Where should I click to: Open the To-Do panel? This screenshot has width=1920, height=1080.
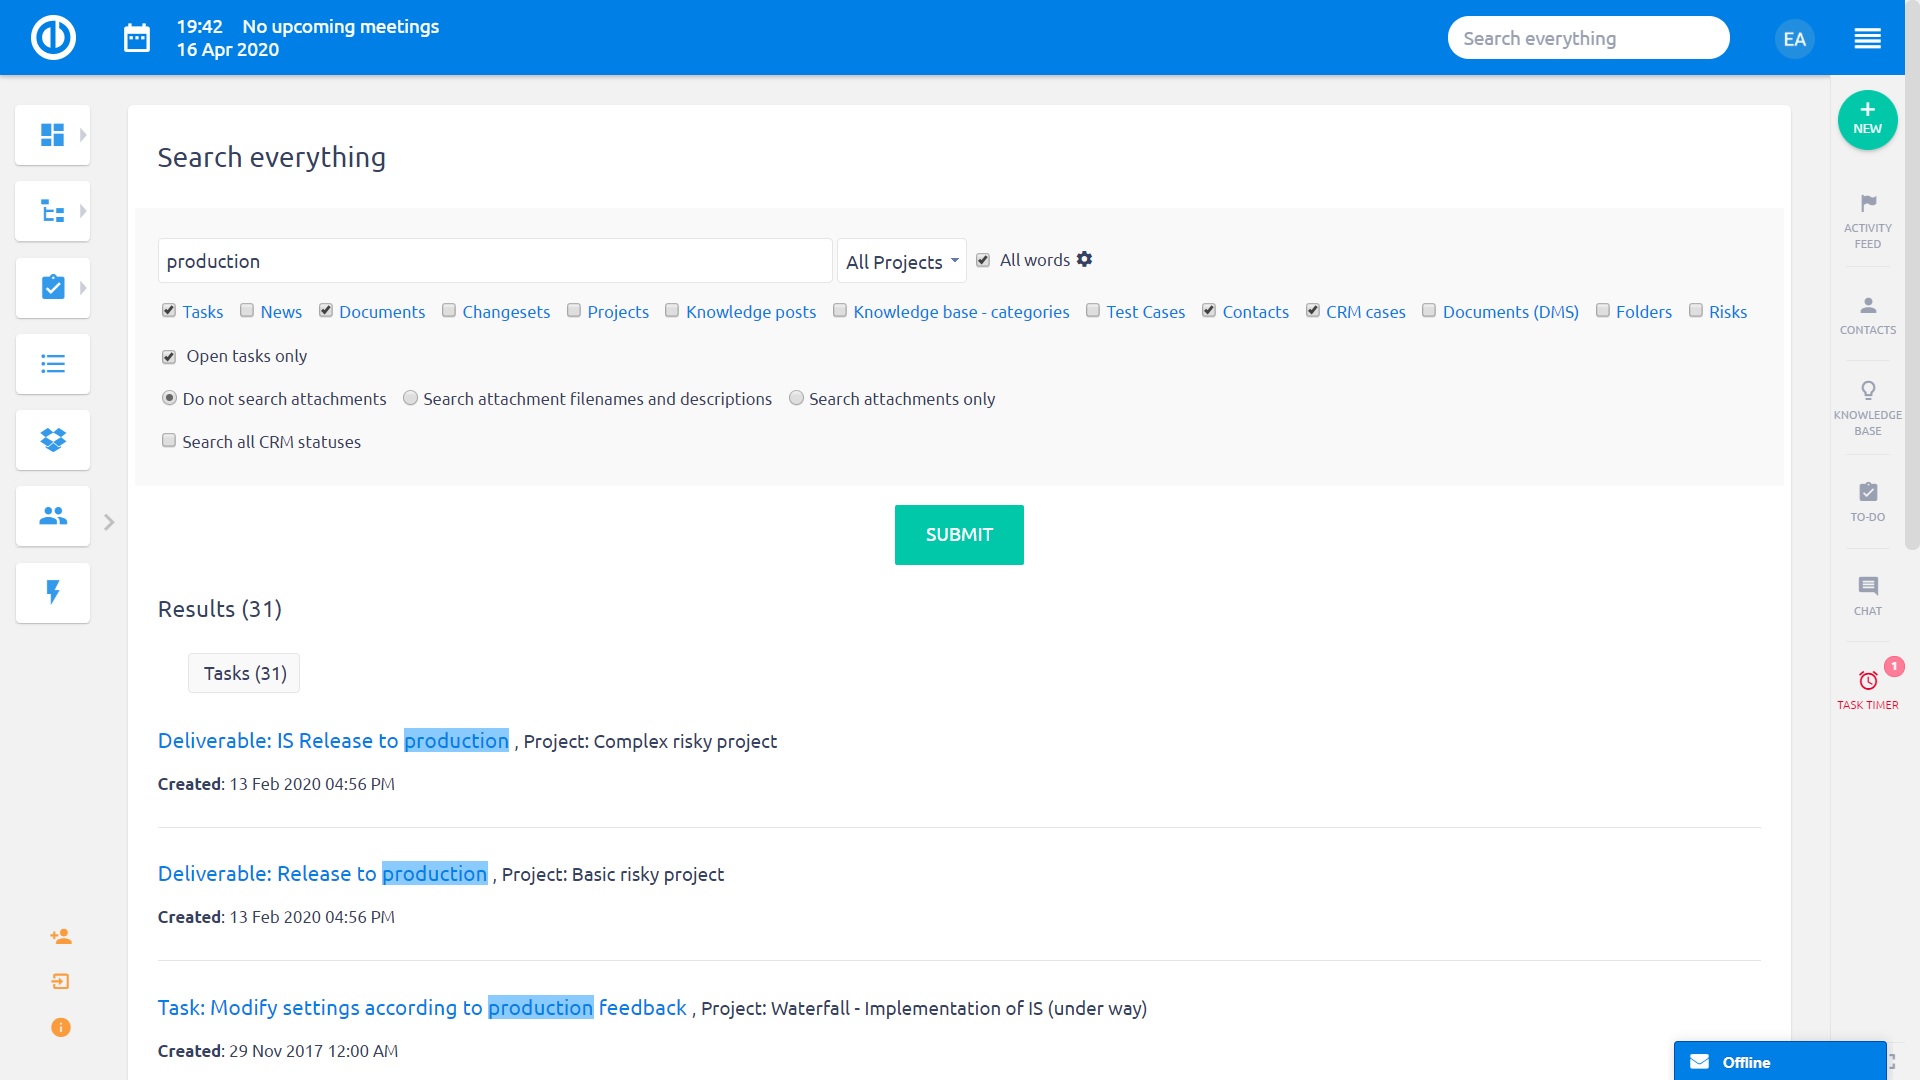[1867, 502]
